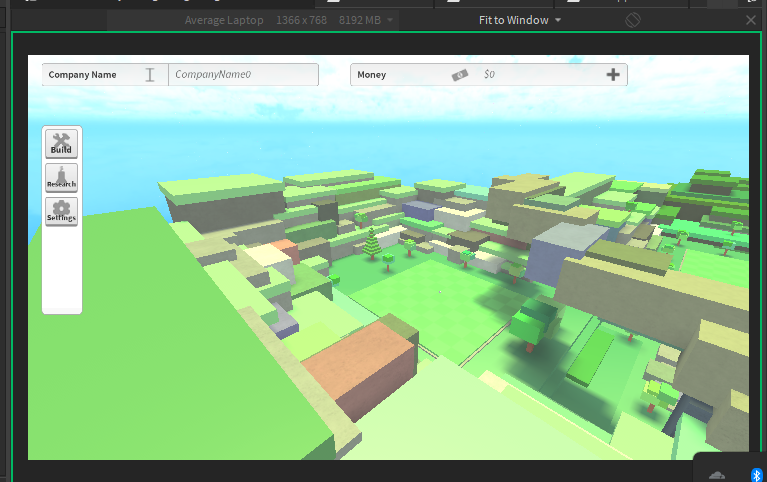The height and width of the screenshot is (482, 767).
Task: Click the text cursor icon by Company Name
Action: pyautogui.click(x=150, y=75)
